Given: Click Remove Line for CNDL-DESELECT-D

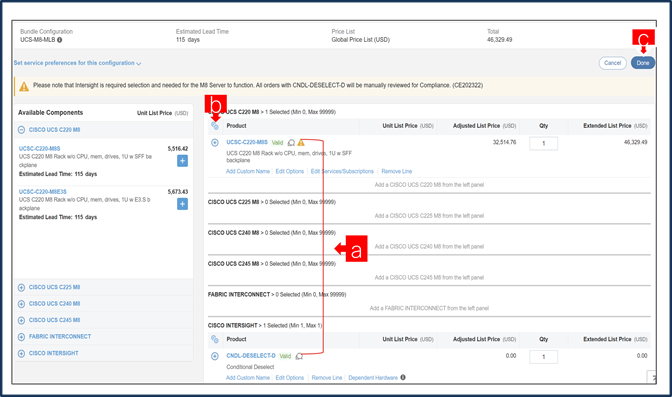Looking at the screenshot, I should [327, 378].
